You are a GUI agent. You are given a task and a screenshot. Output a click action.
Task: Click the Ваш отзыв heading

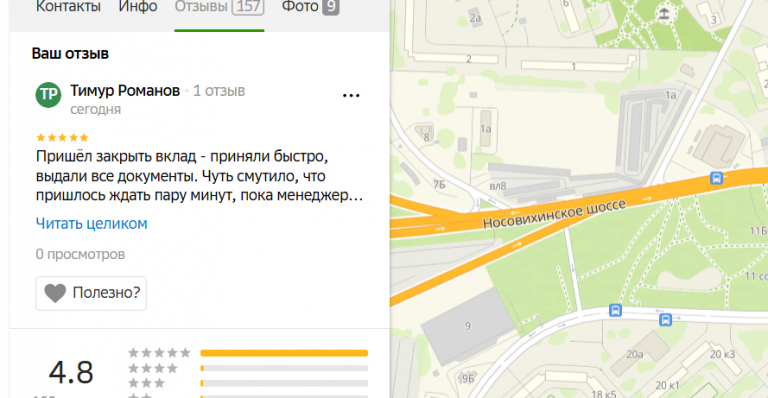70,53
